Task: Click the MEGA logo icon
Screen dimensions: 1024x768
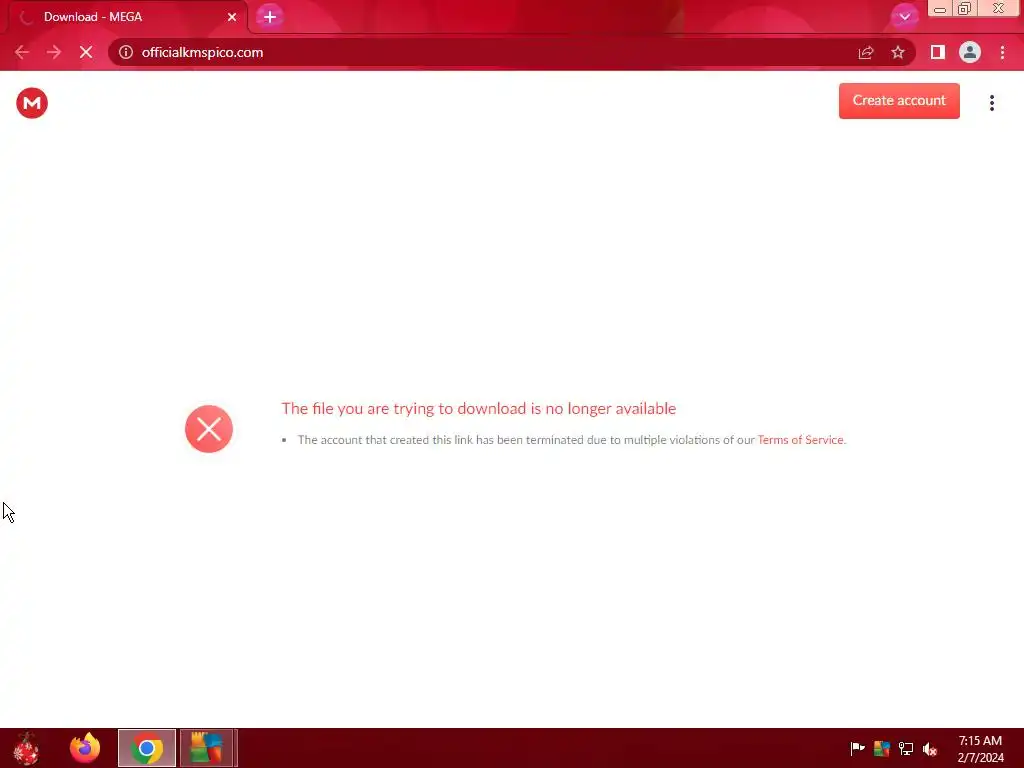Action: tap(32, 103)
